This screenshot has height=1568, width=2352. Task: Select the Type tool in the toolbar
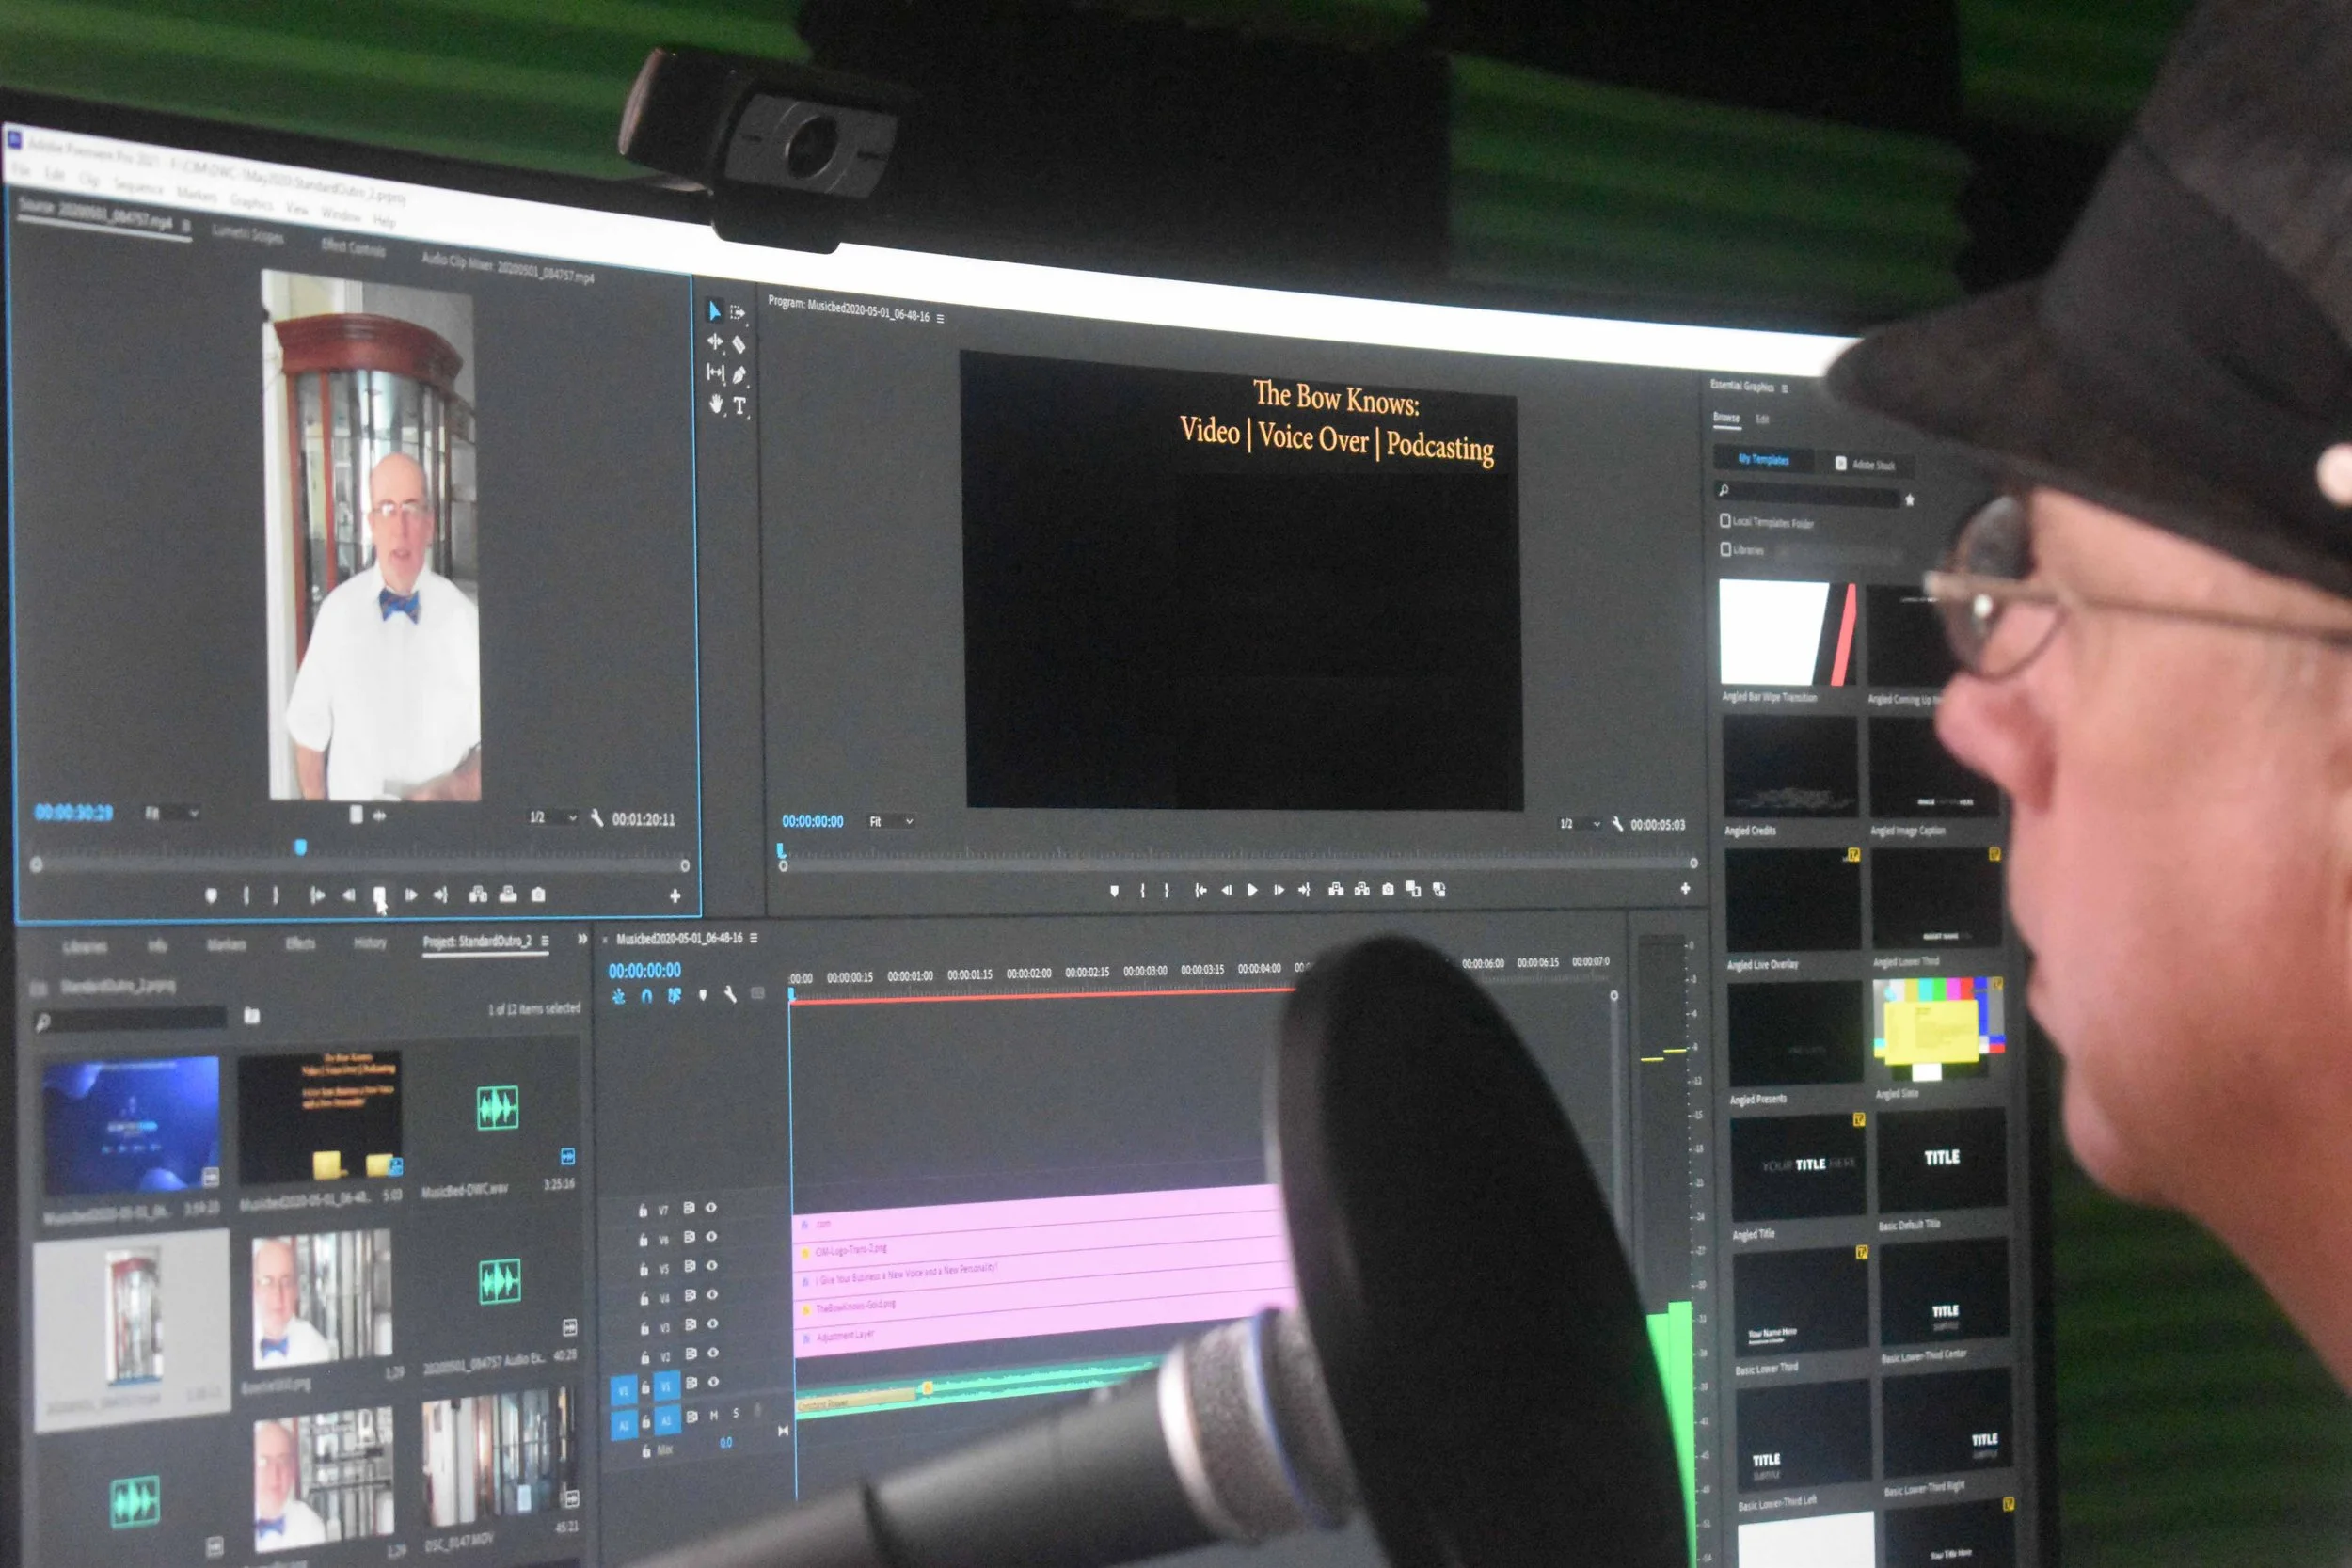tap(740, 406)
